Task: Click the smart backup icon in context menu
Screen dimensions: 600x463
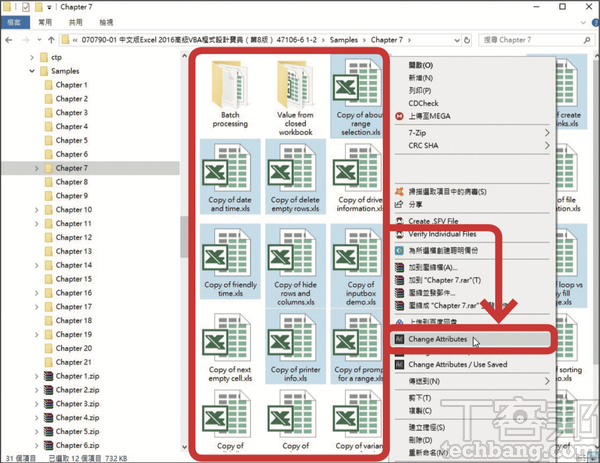Action: point(399,251)
